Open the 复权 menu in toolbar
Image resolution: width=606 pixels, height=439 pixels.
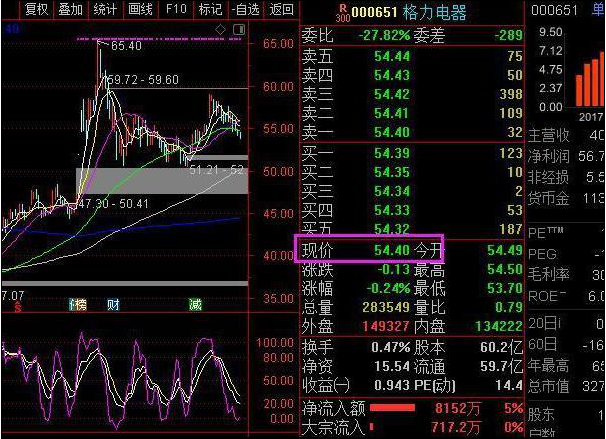tap(37, 9)
